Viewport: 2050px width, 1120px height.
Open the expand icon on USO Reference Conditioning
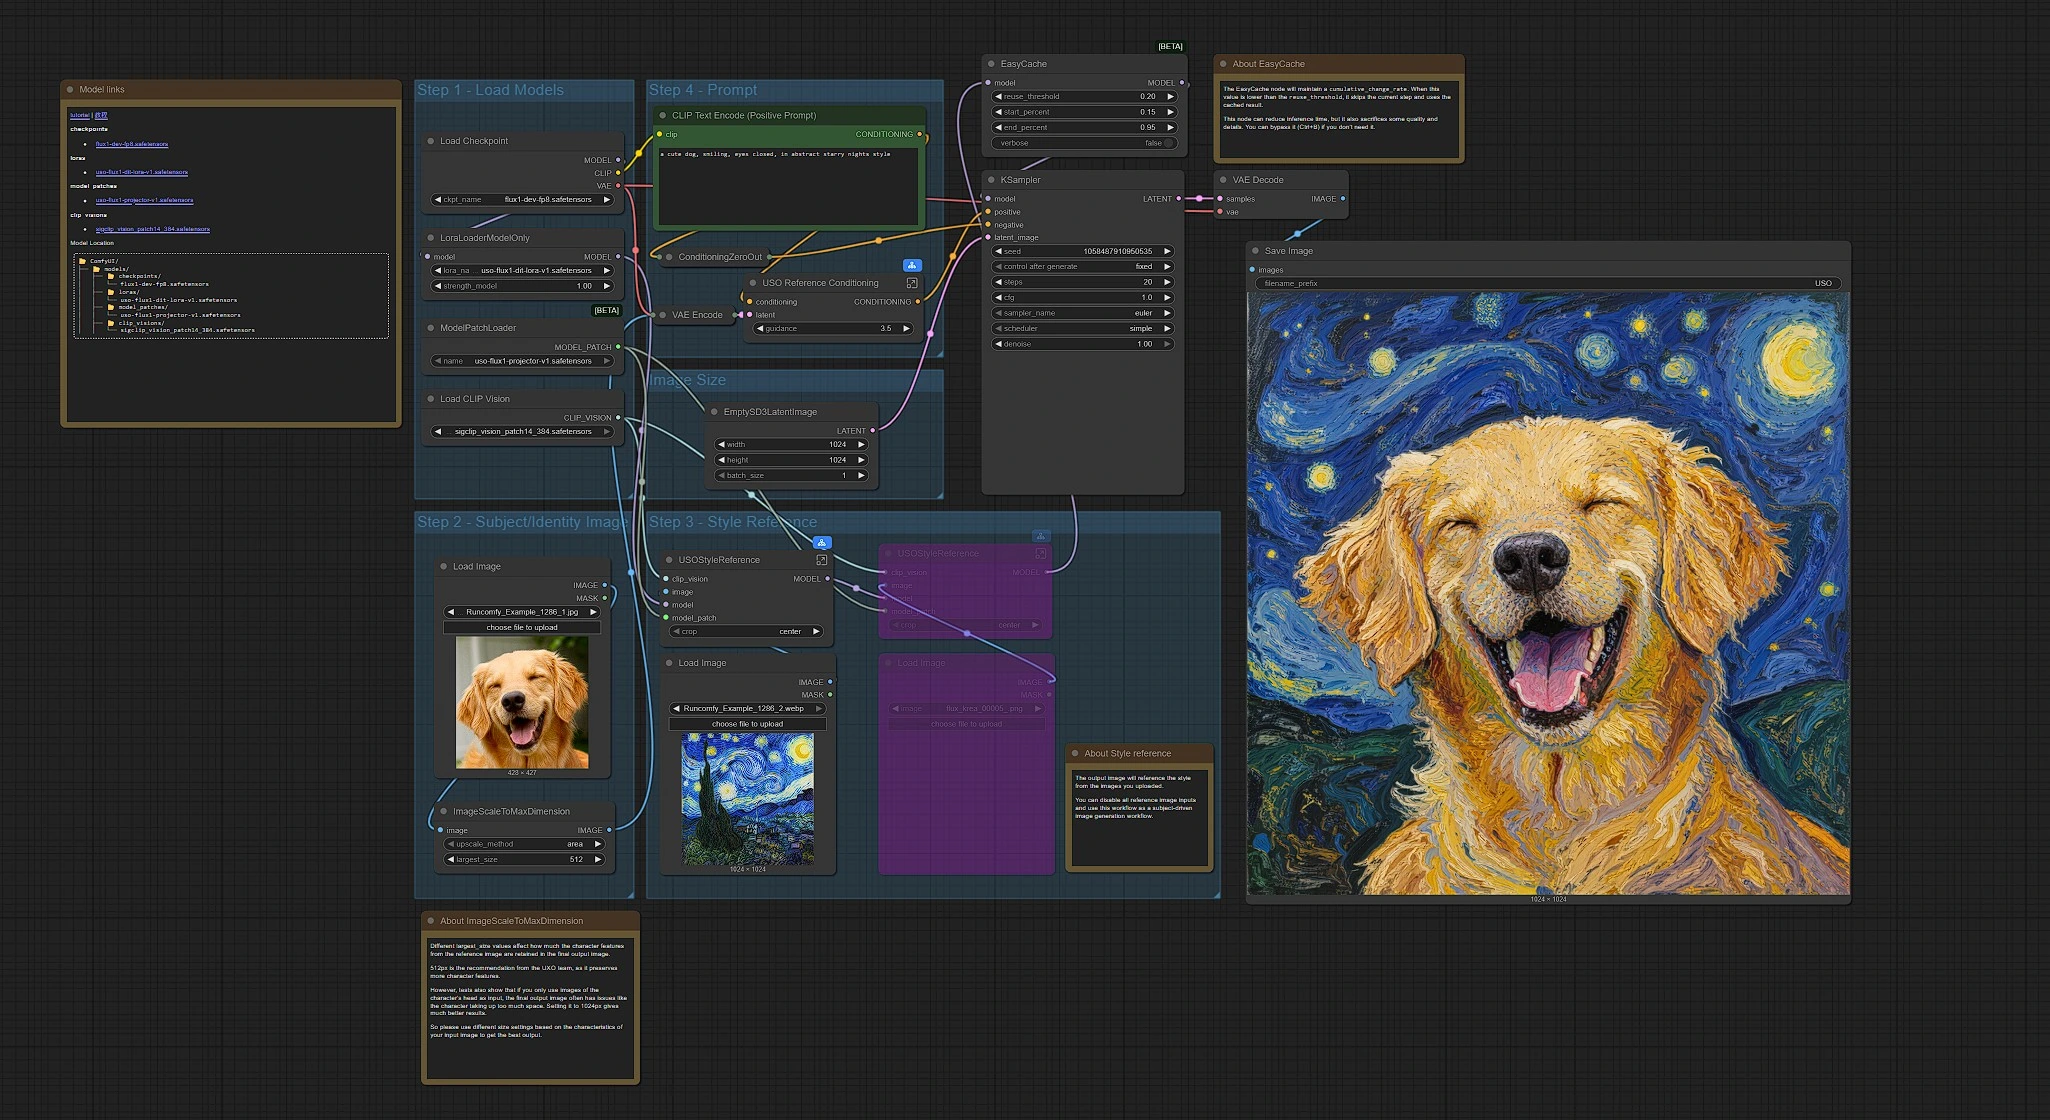click(912, 283)
